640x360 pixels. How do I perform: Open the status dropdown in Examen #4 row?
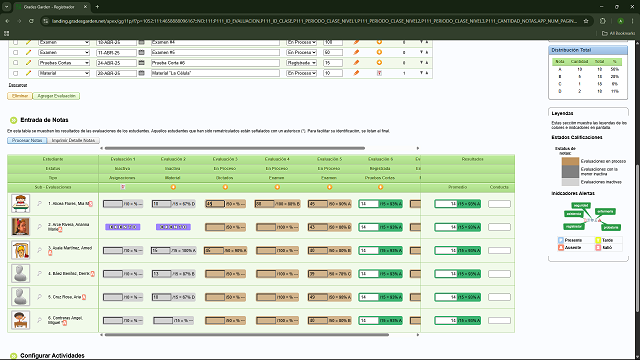[x=302, y=42]
